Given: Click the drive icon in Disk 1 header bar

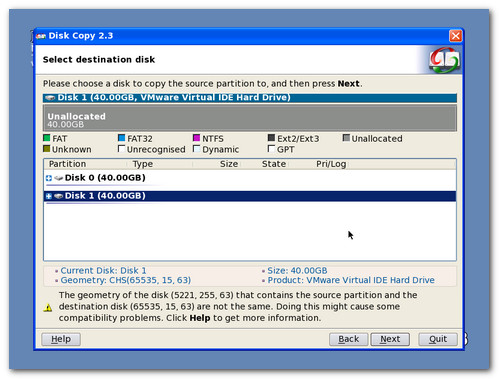Looking at the screenshot, I should click(x=50, y=98).
